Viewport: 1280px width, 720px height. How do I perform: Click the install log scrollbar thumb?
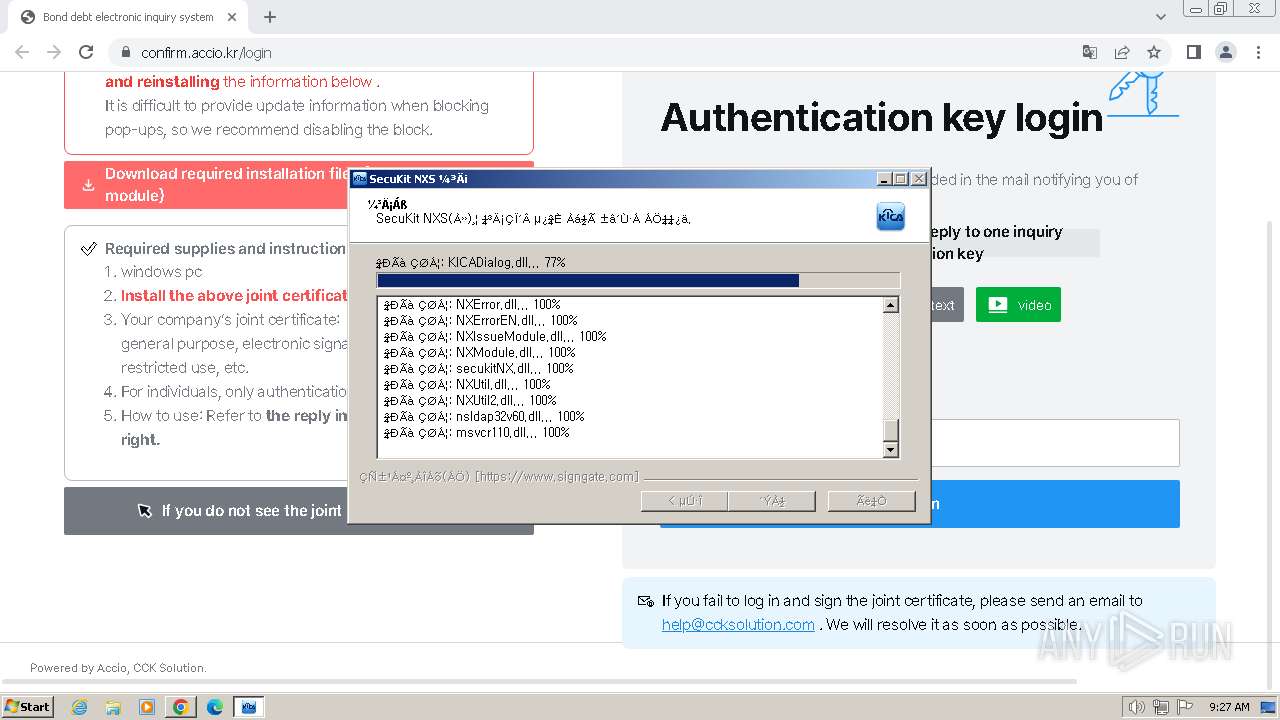(891, 431)
